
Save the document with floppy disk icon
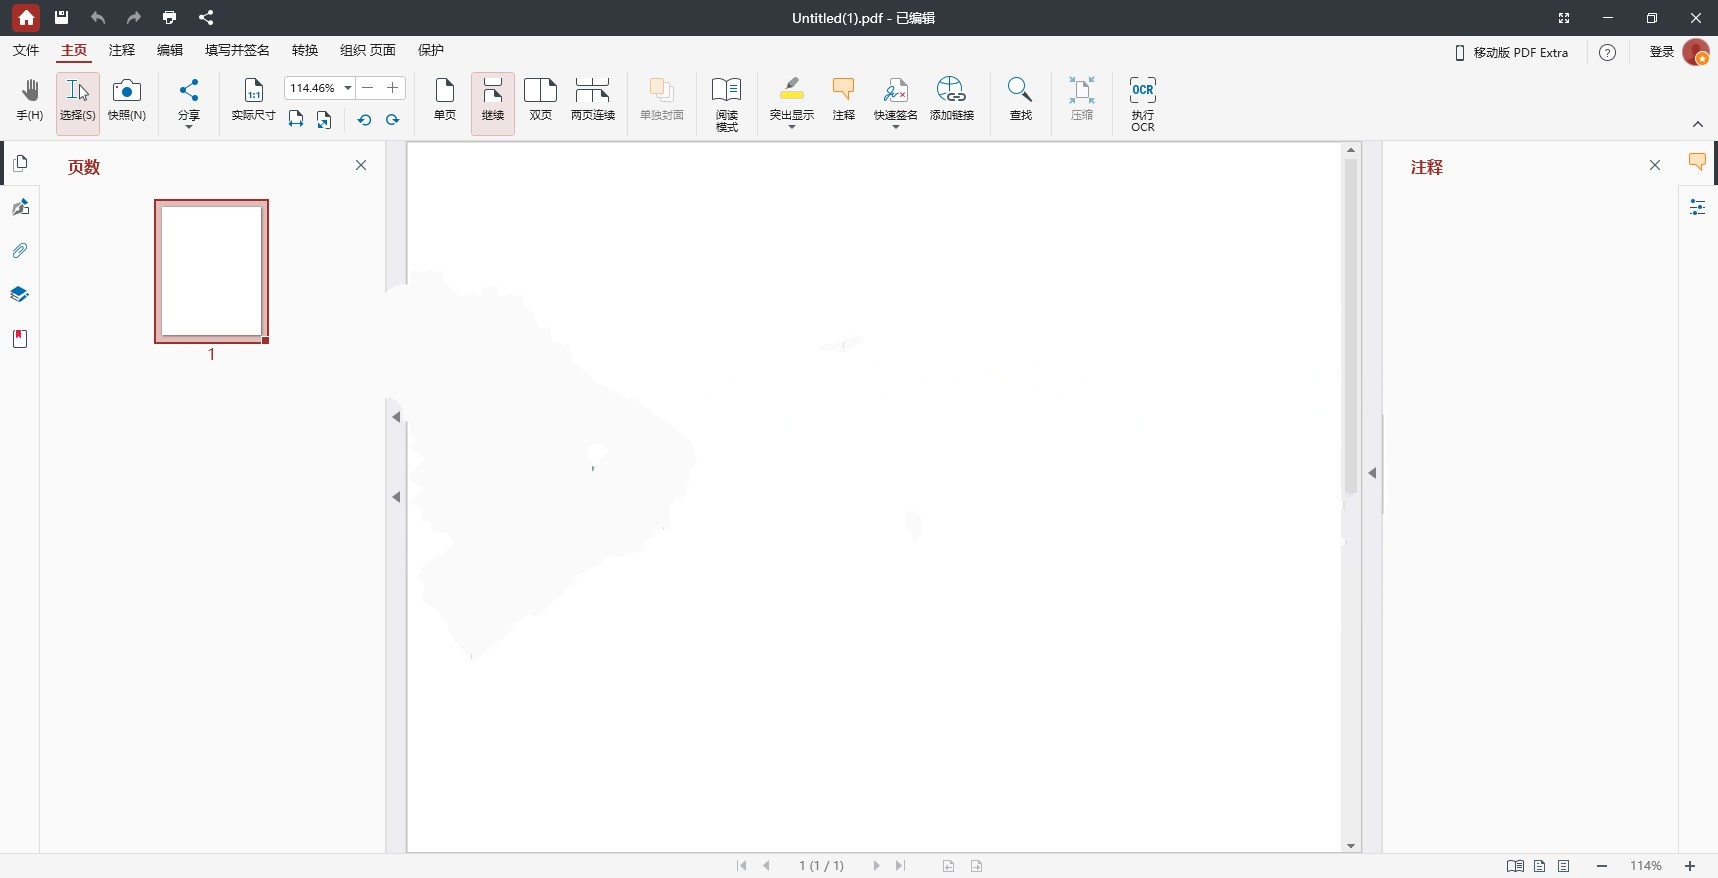coord(61,17)
